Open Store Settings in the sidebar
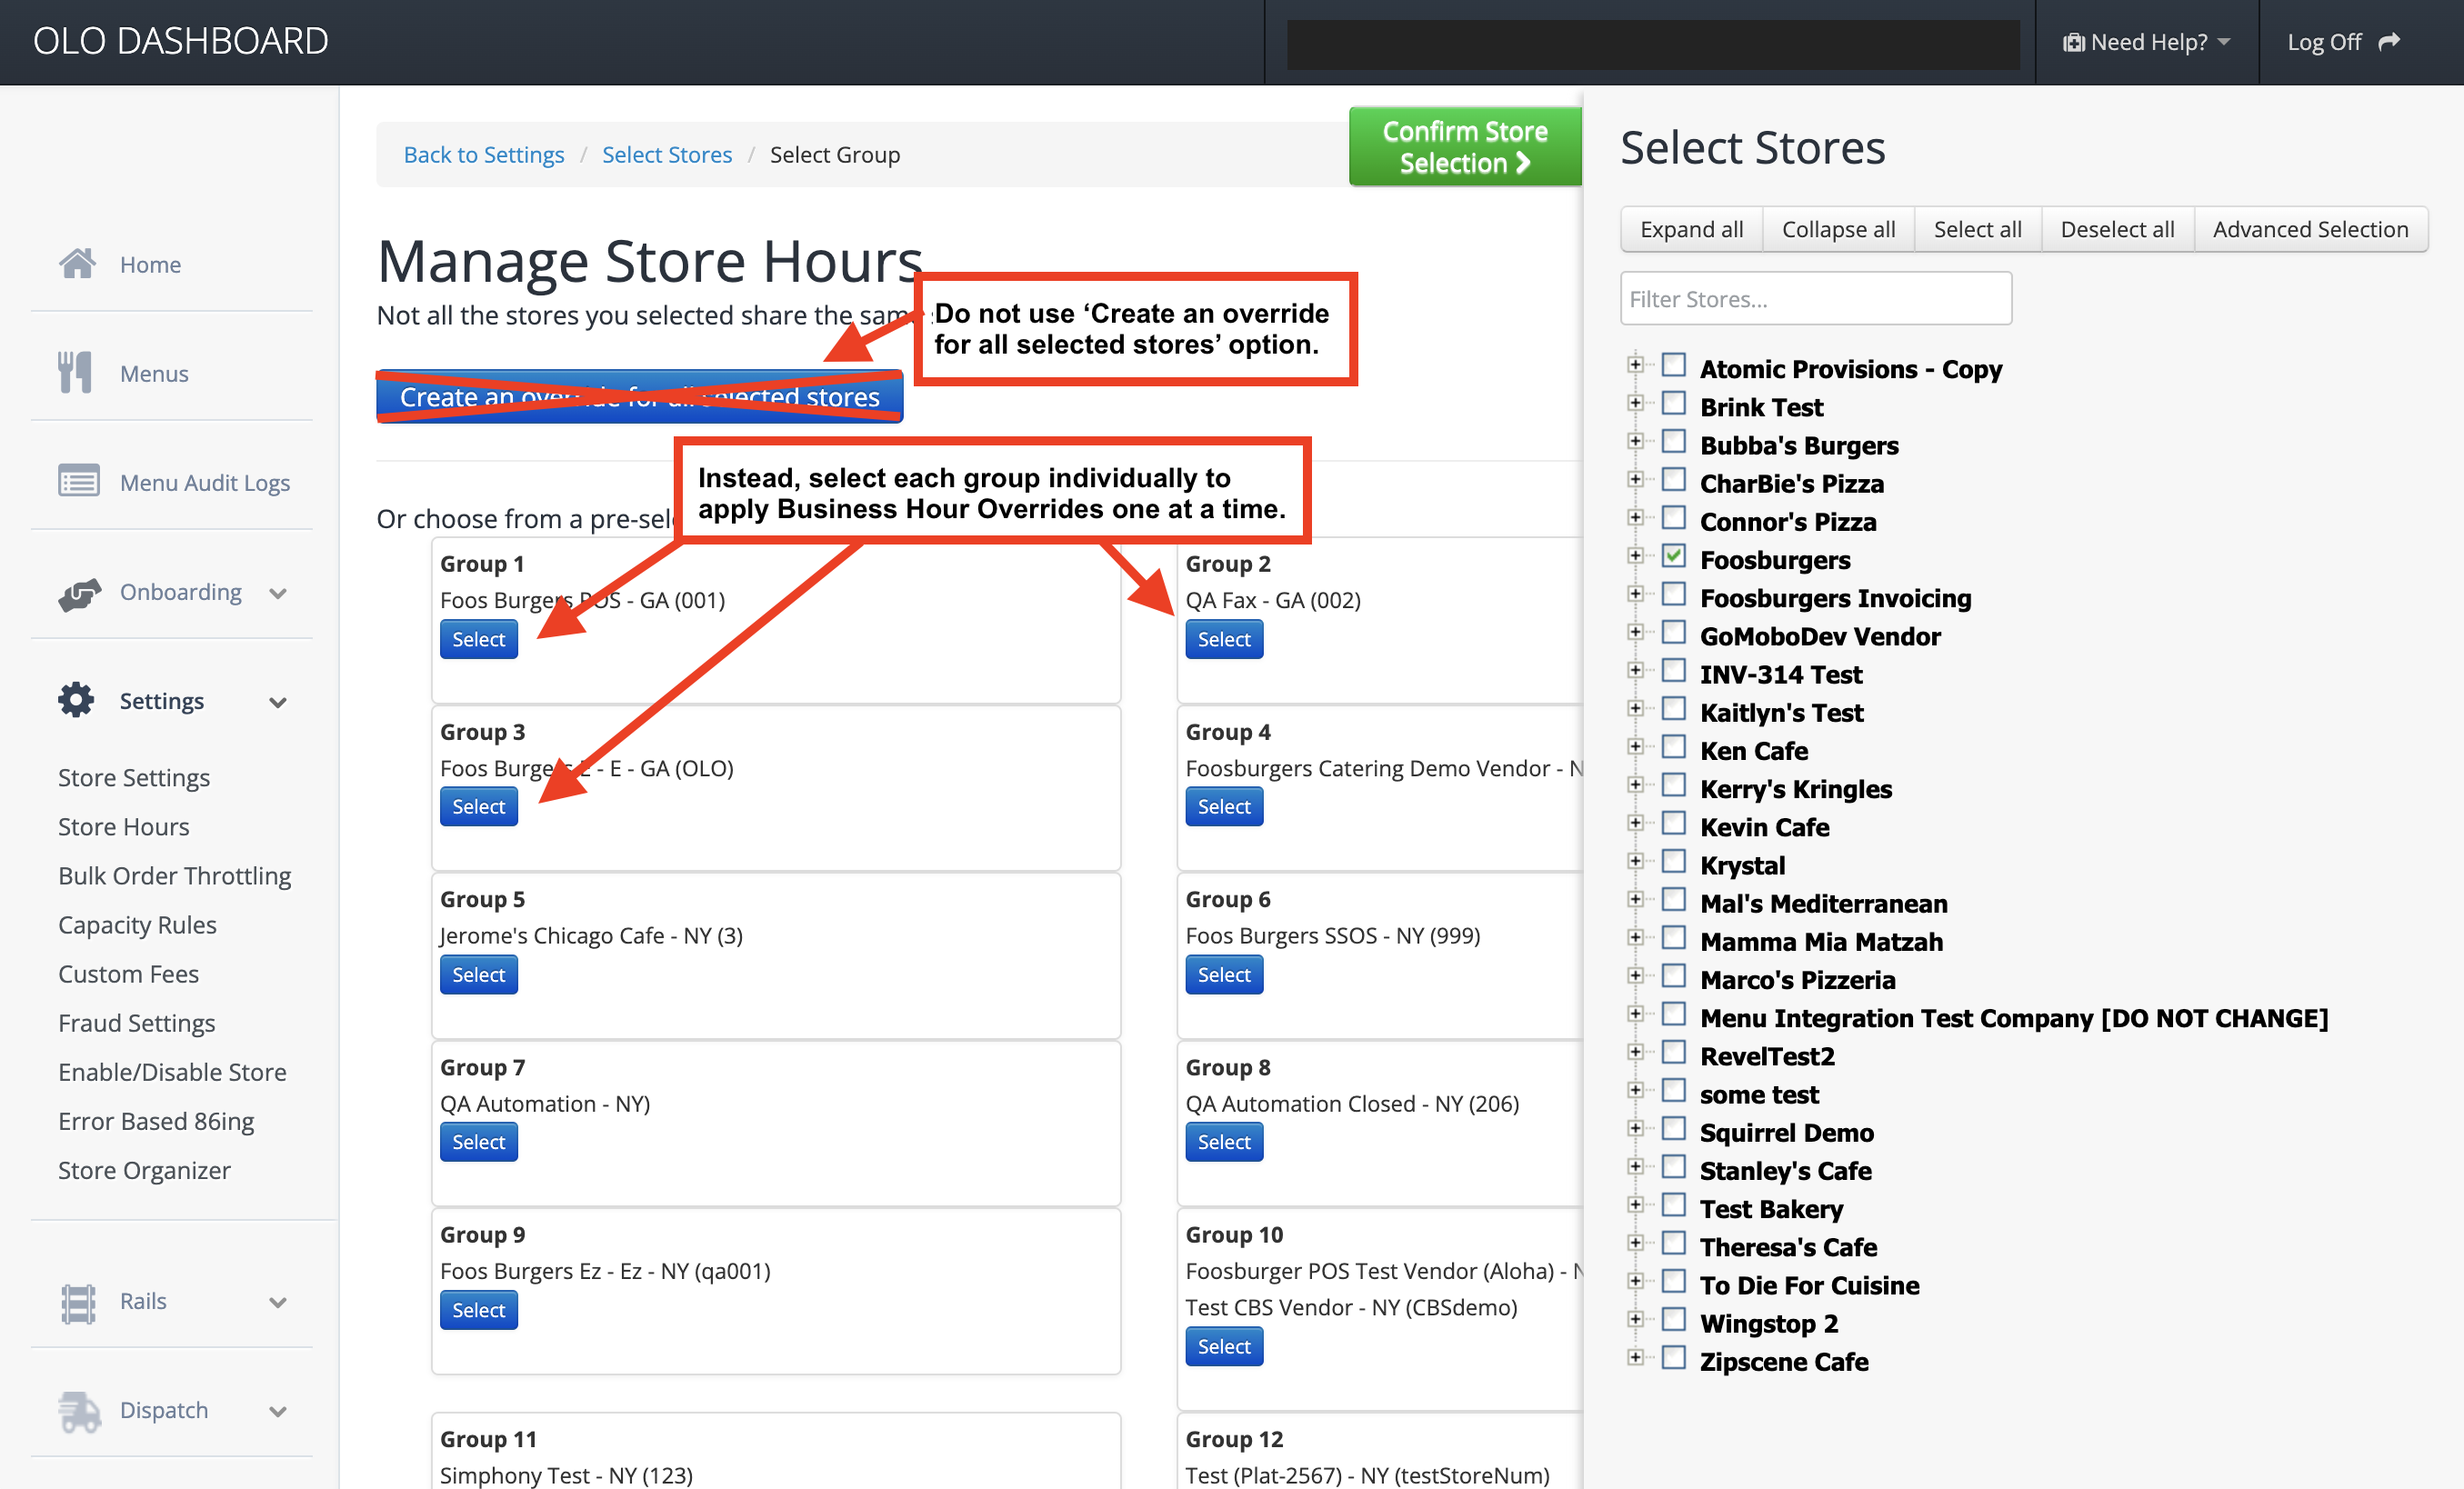The width and height of the screenshot is (2464, 1489). (134, 777)
